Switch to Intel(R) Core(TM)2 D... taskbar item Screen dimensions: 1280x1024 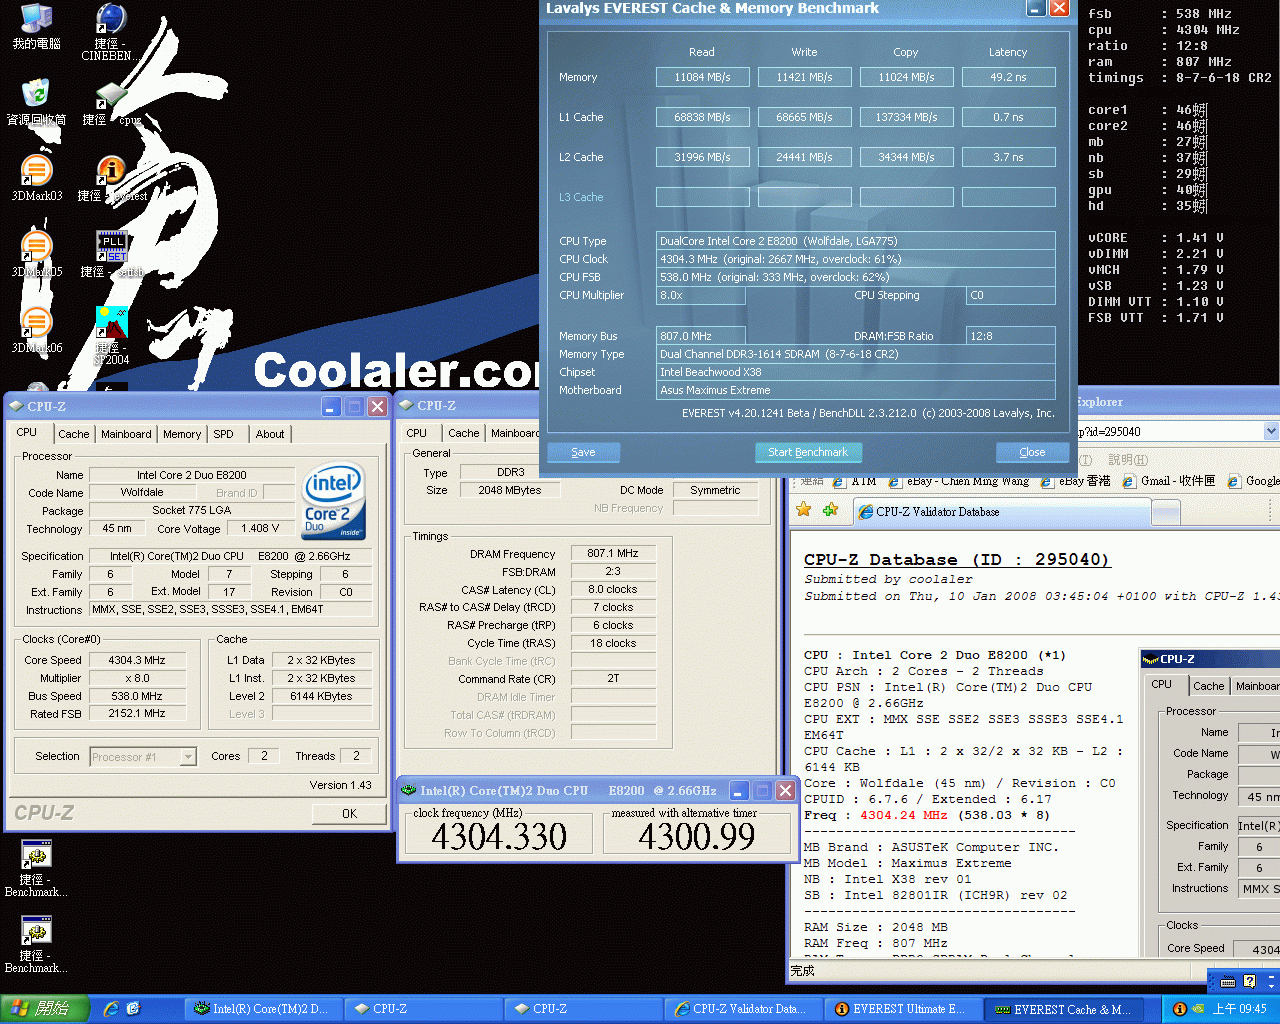click(263, 1009)
